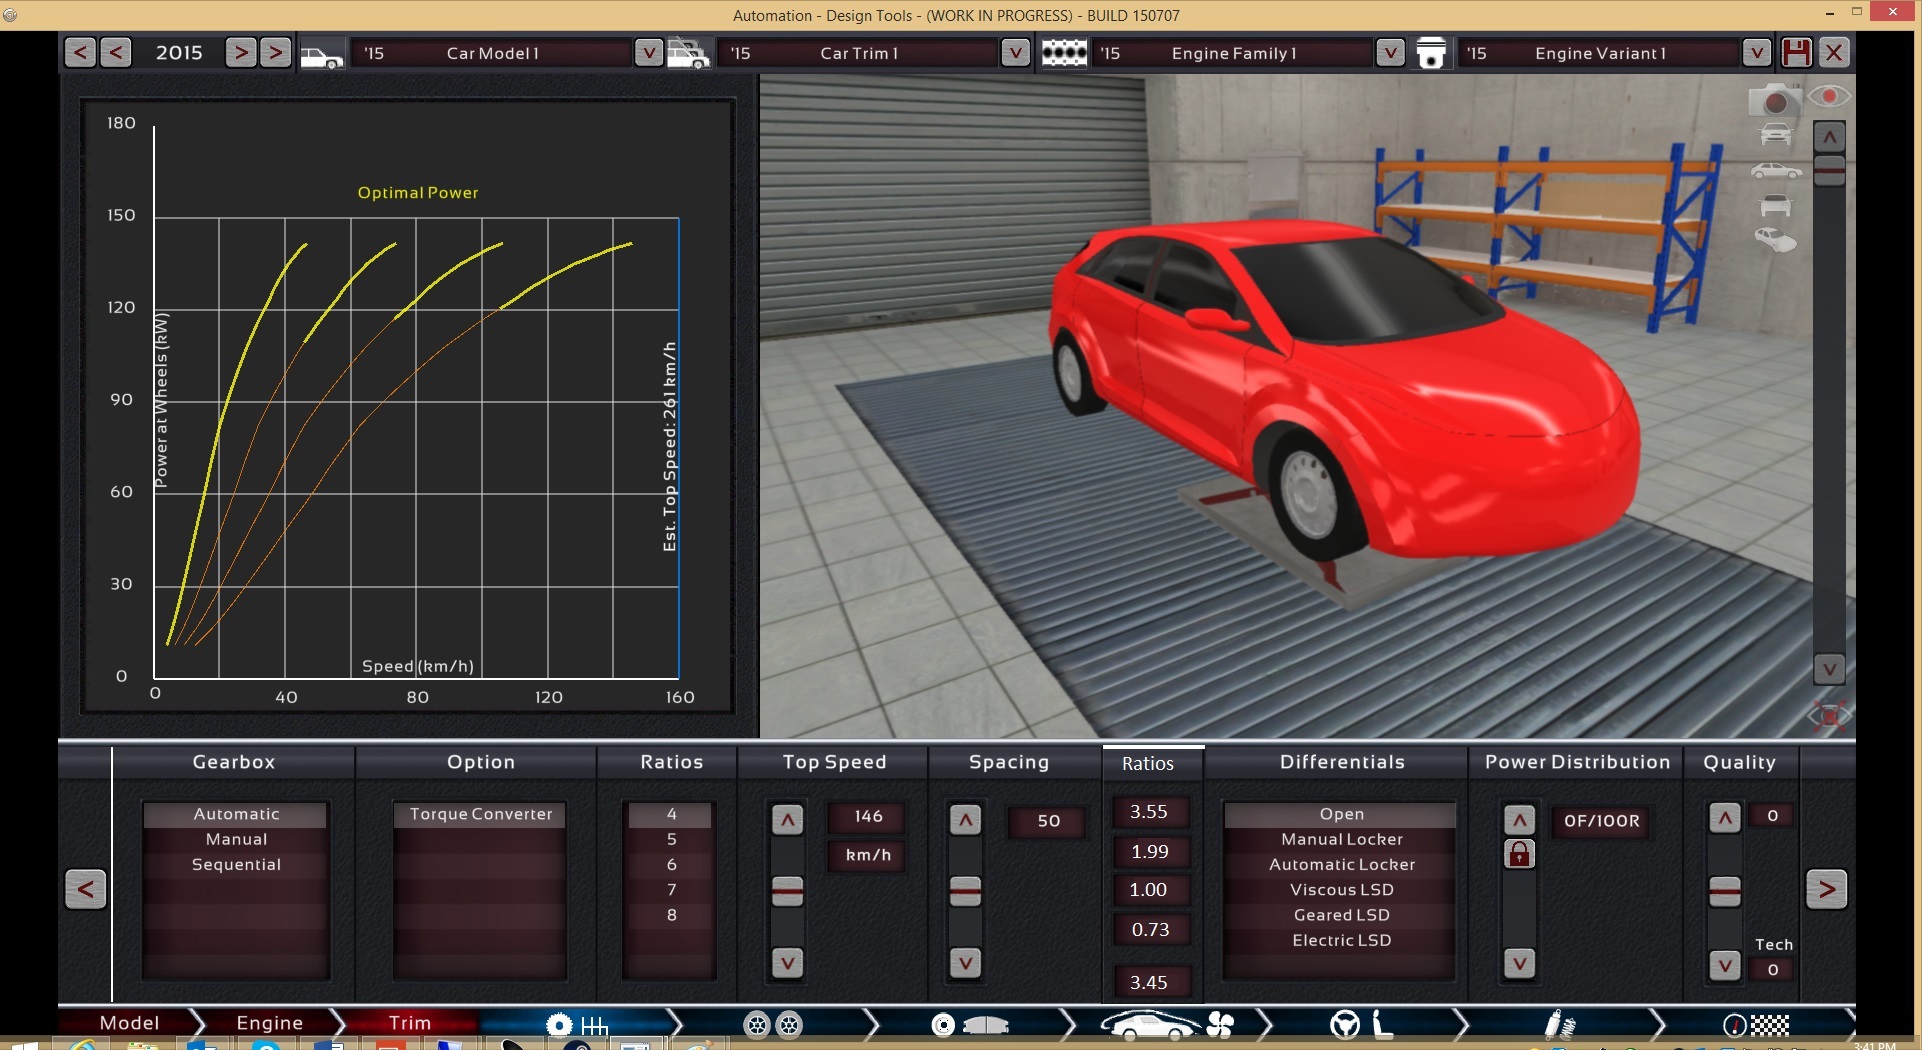The width and height of the screenshot is (1922, 1050).
Task: Click the camera screenshot icon
Action: [x=1774, y=101]
